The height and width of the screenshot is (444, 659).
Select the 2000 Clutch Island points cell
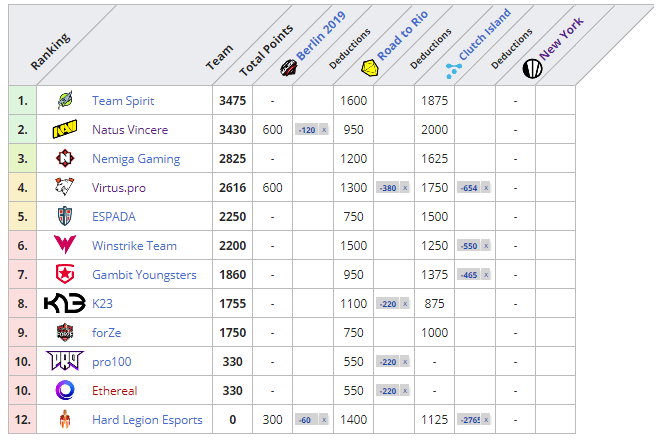coord(435,130)
